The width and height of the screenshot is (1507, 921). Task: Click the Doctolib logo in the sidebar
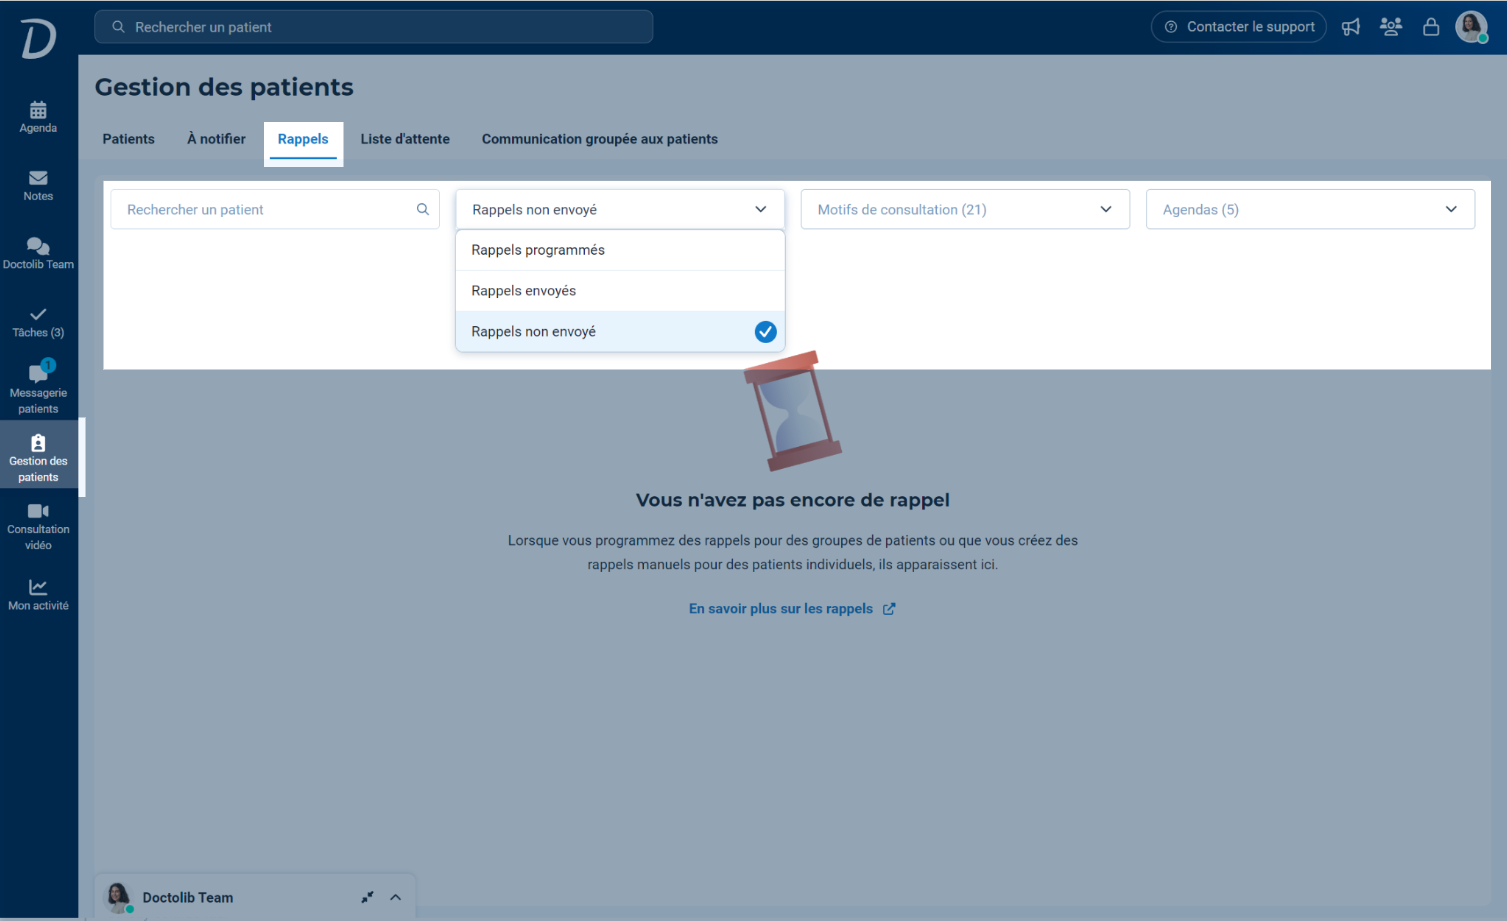click(x=38, y=39)
